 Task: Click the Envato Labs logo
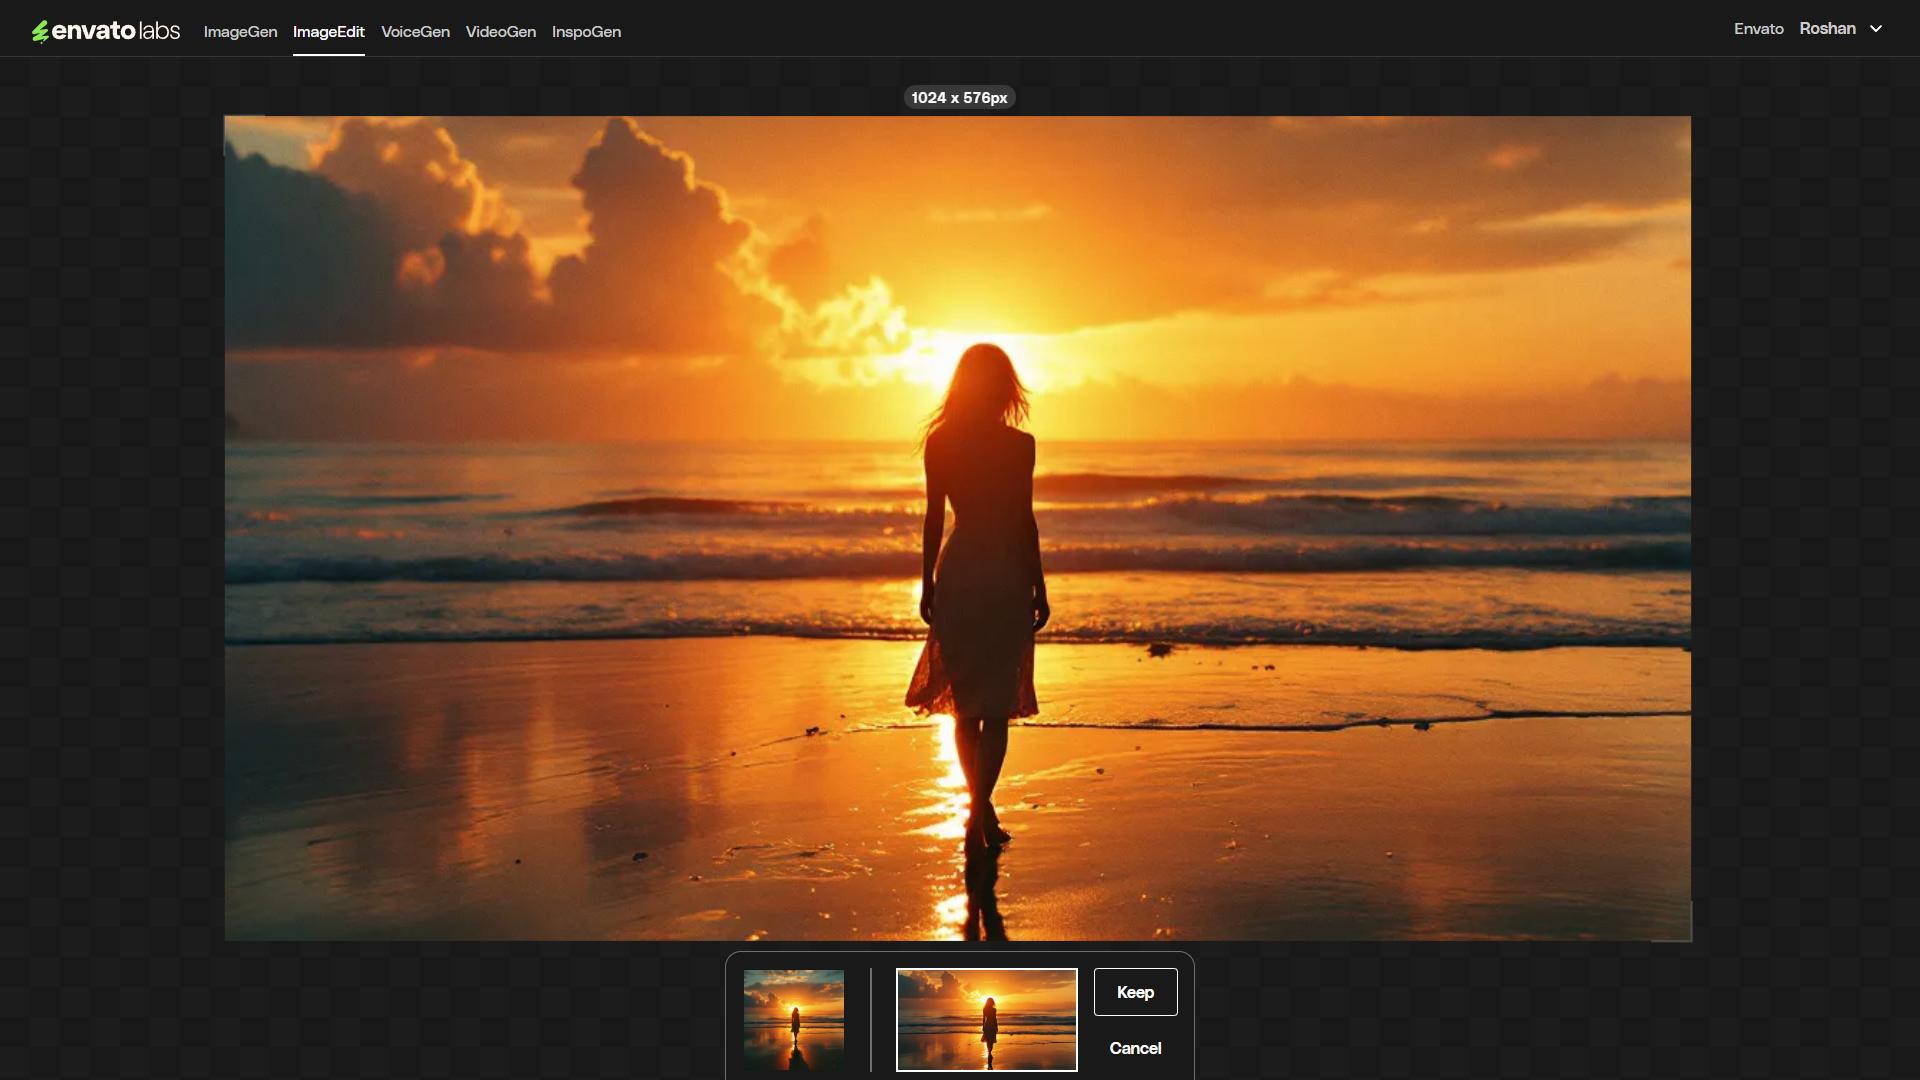coord(105,31)
